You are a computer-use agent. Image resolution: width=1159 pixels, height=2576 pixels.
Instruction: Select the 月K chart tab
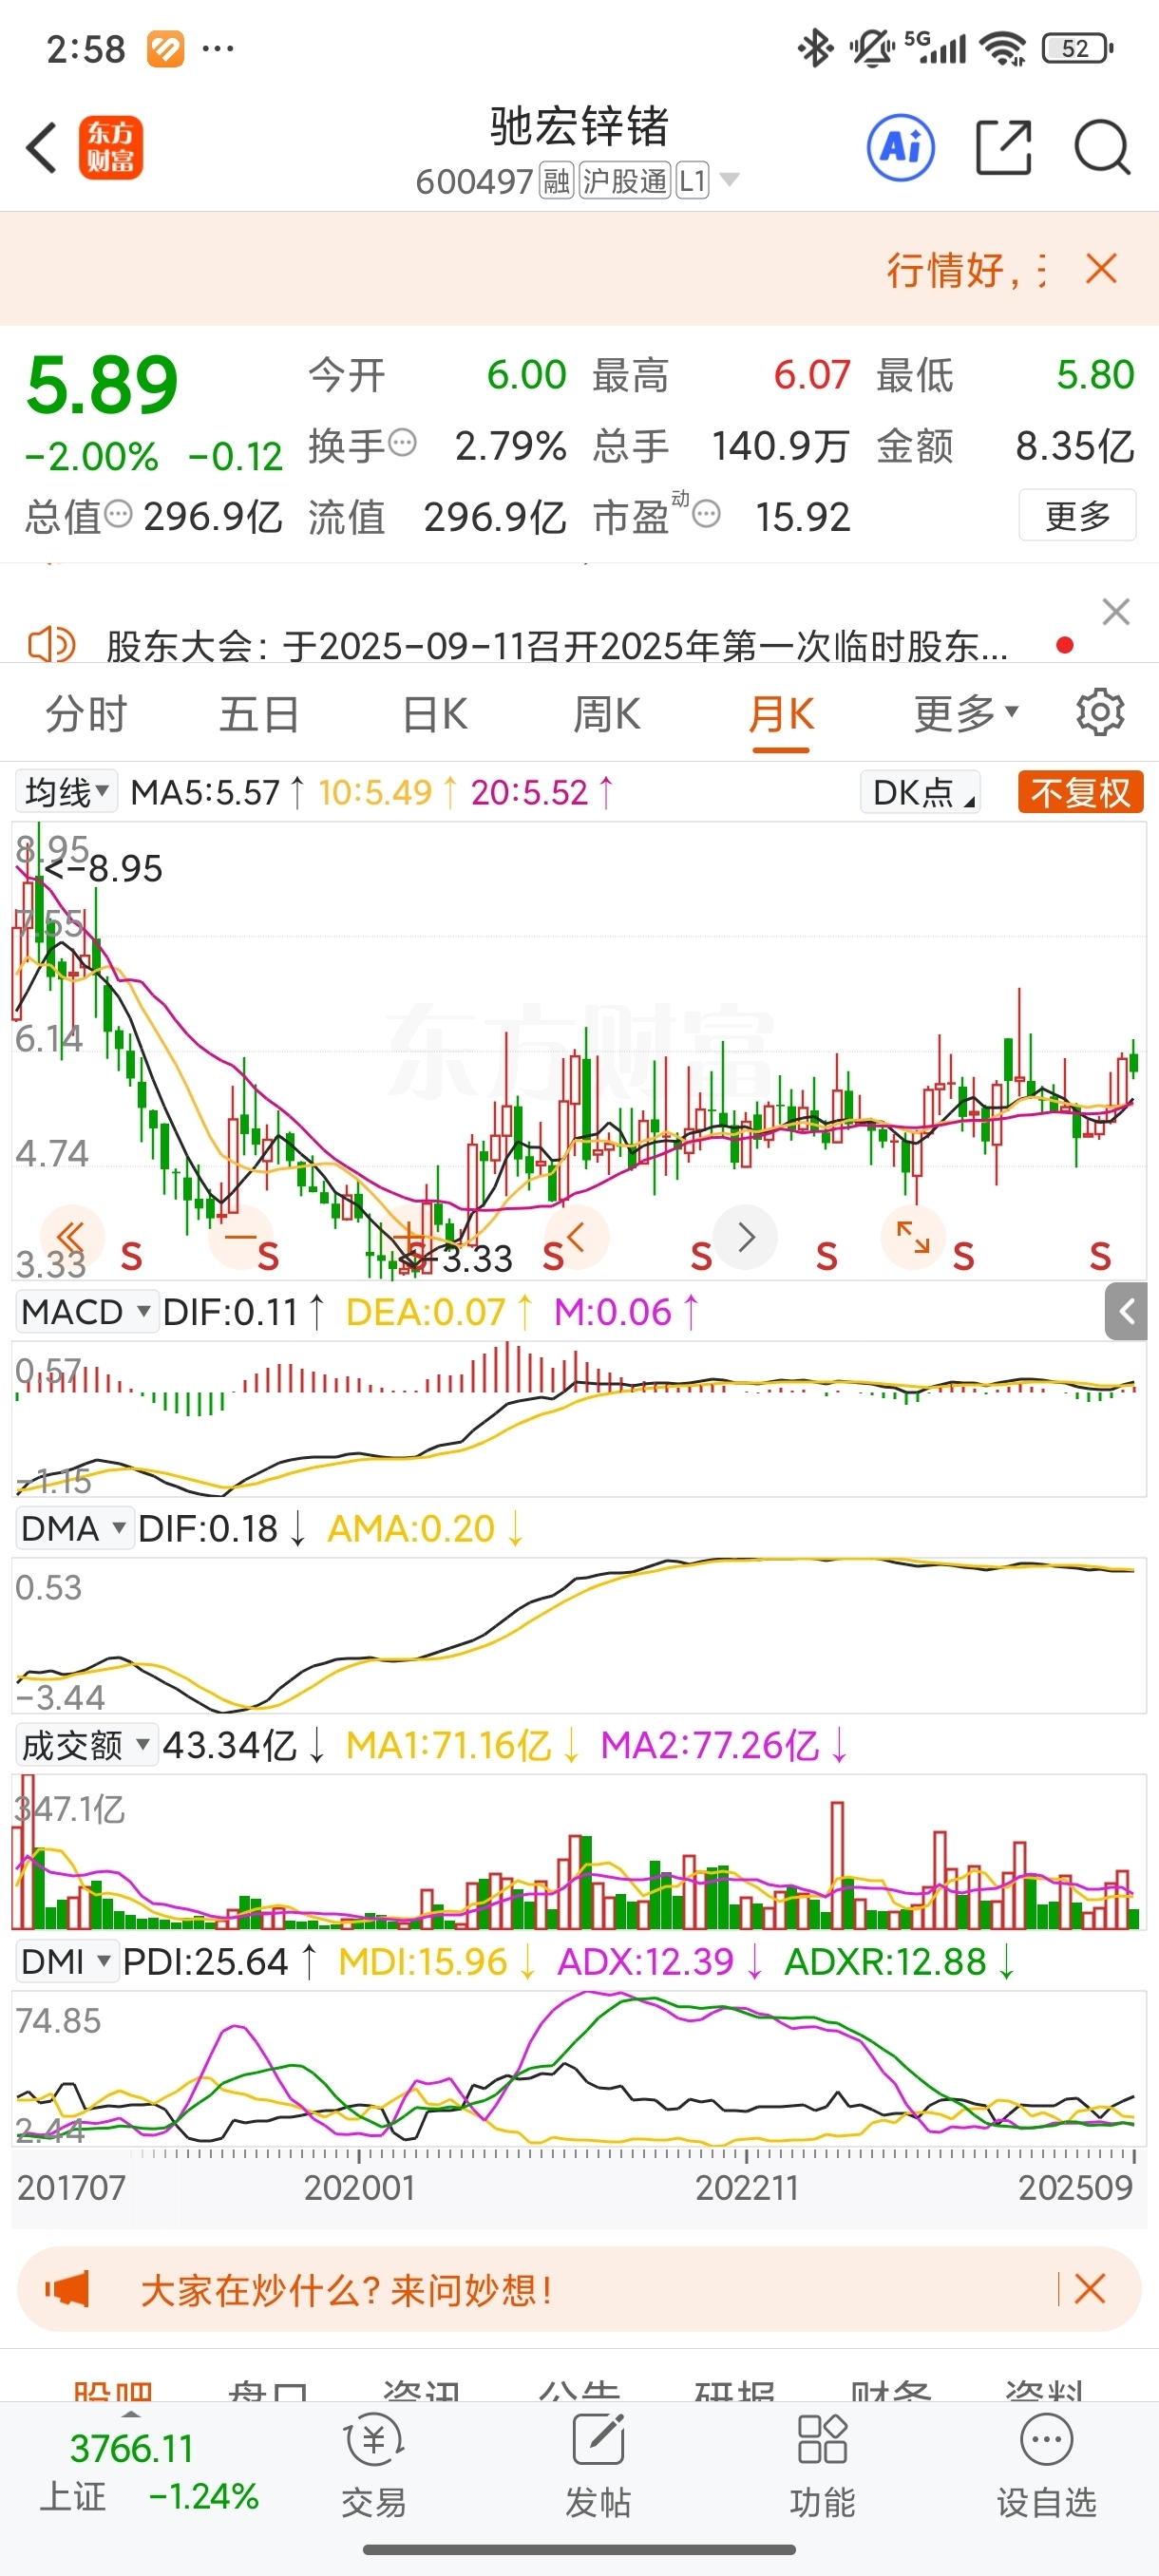click(x=781, y=714)
